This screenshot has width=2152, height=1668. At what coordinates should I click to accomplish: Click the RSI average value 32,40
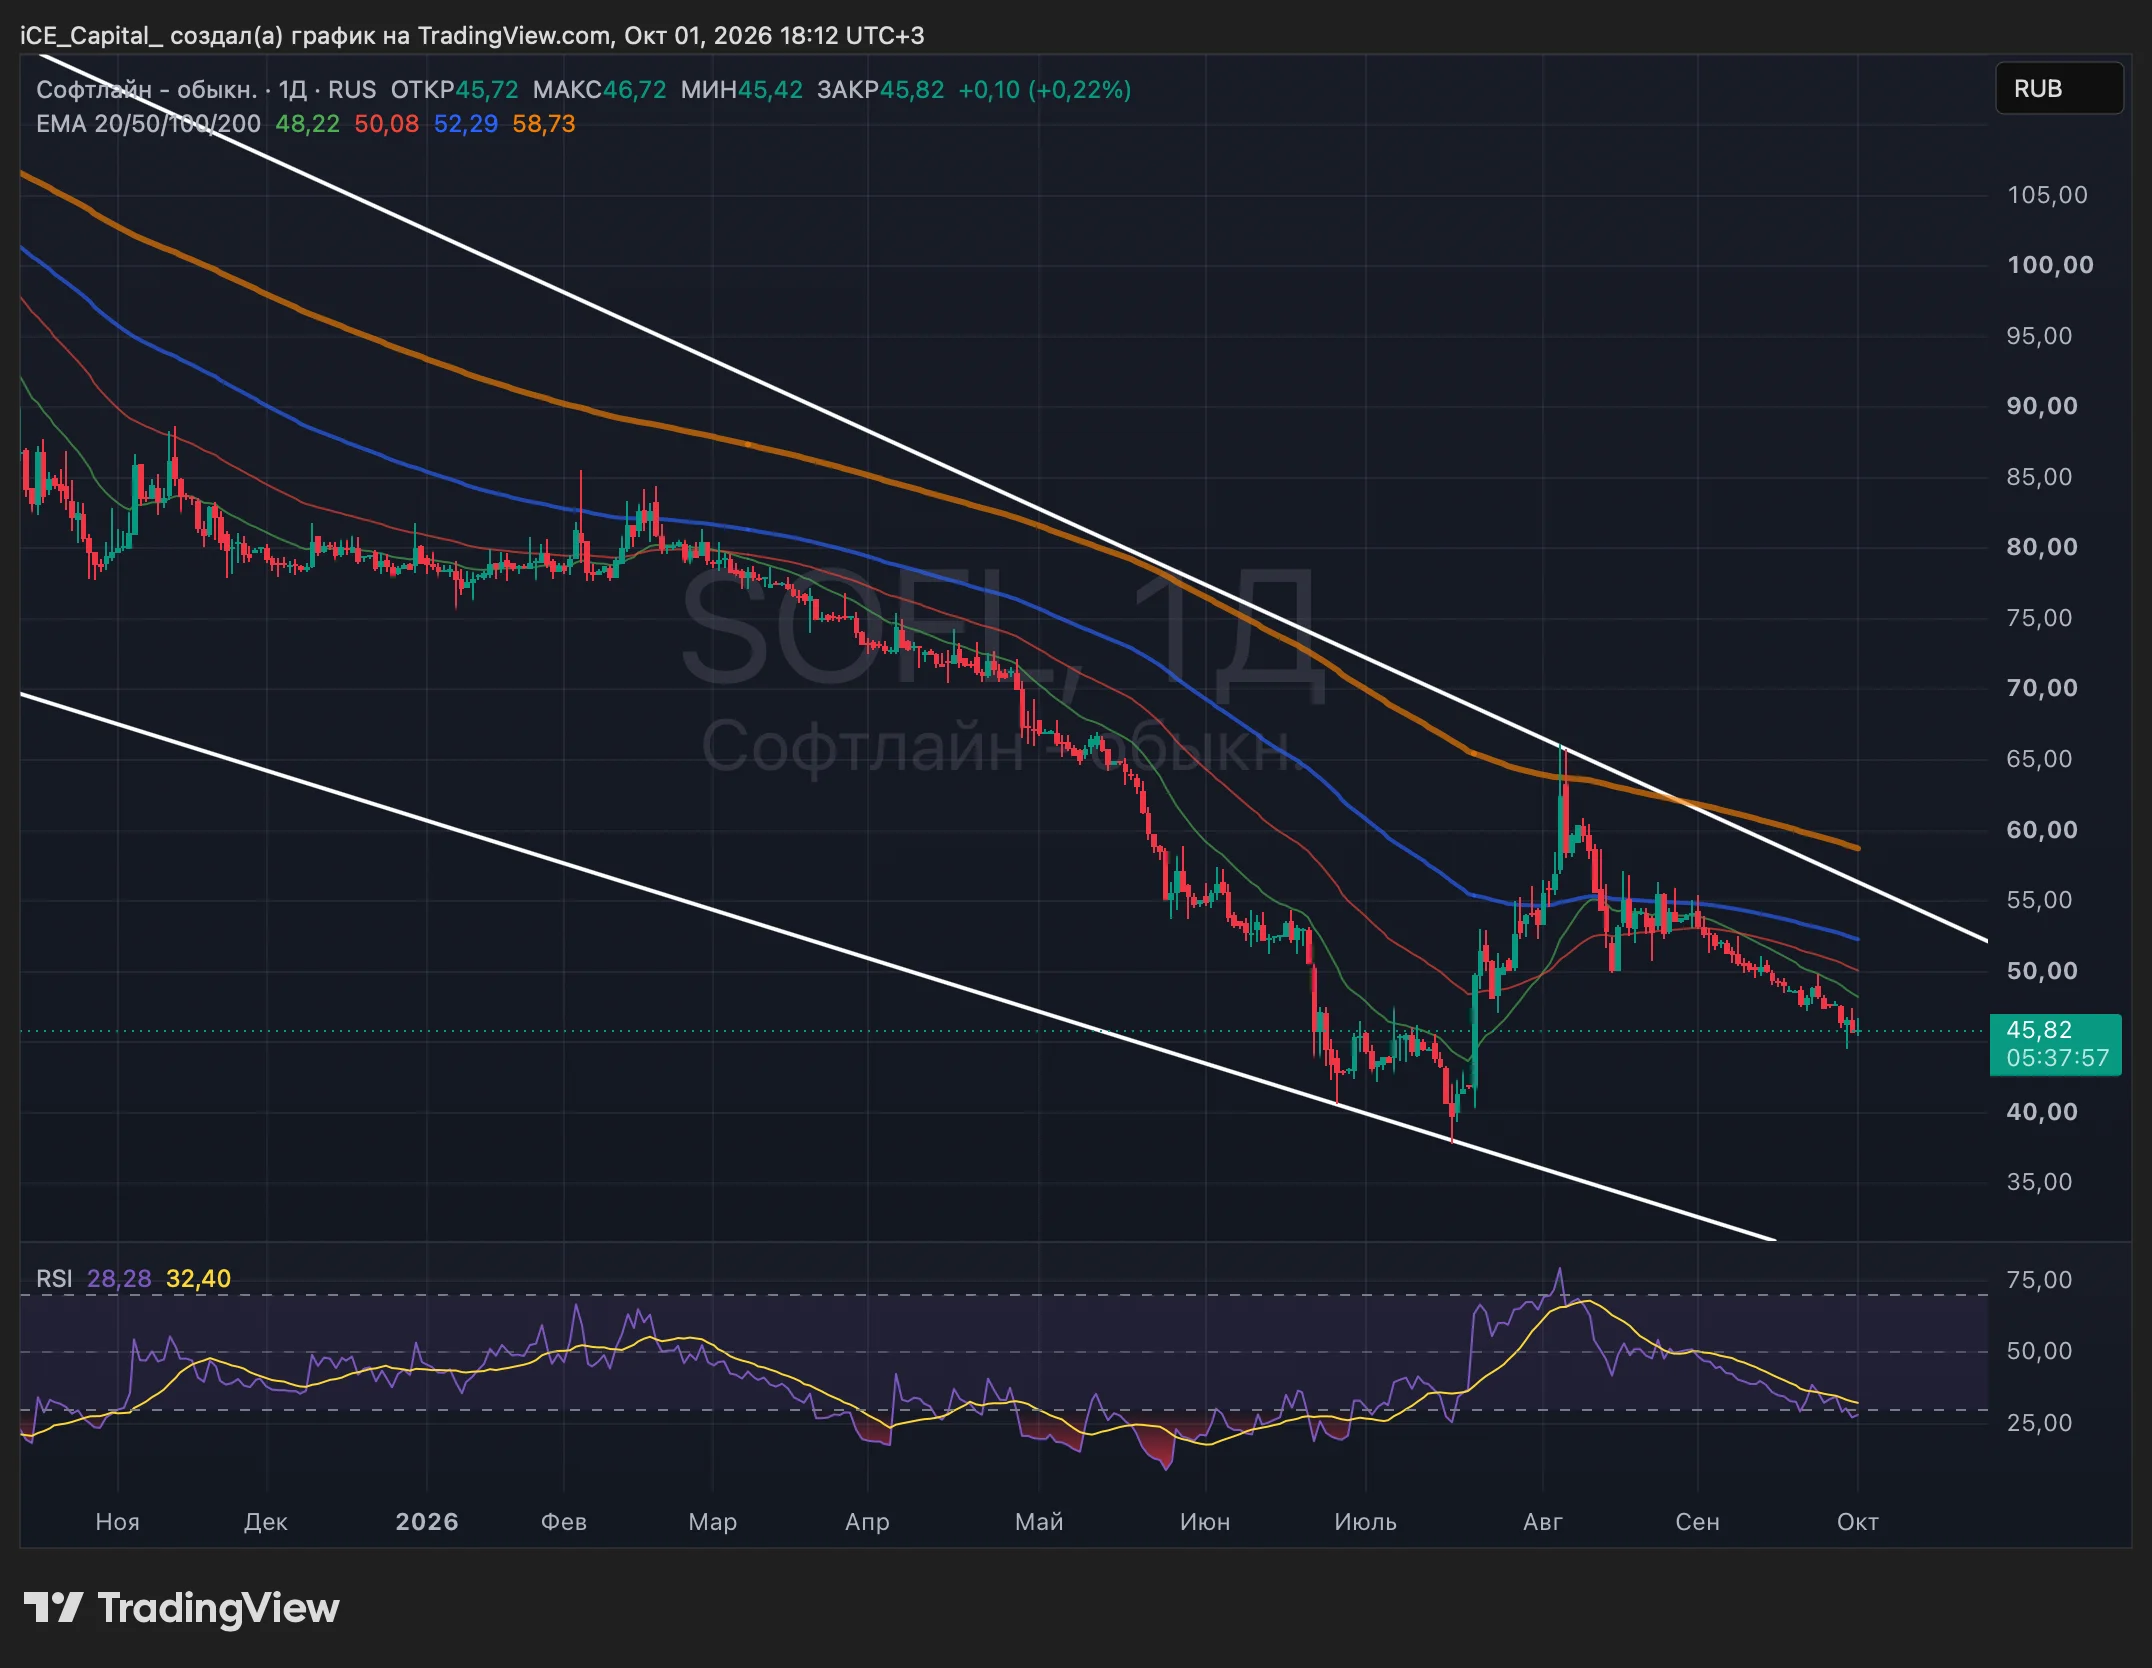[x=198, y=1278]
